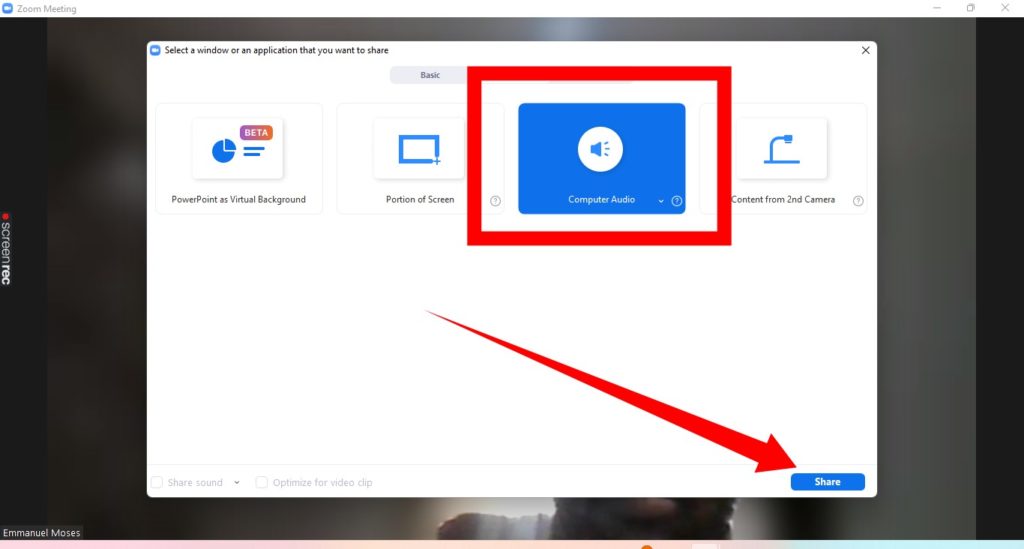Open help for Content from 2nd Camera
This screenshot has width=1024, height=549.
pyautogui.click(x=858, y=201)
